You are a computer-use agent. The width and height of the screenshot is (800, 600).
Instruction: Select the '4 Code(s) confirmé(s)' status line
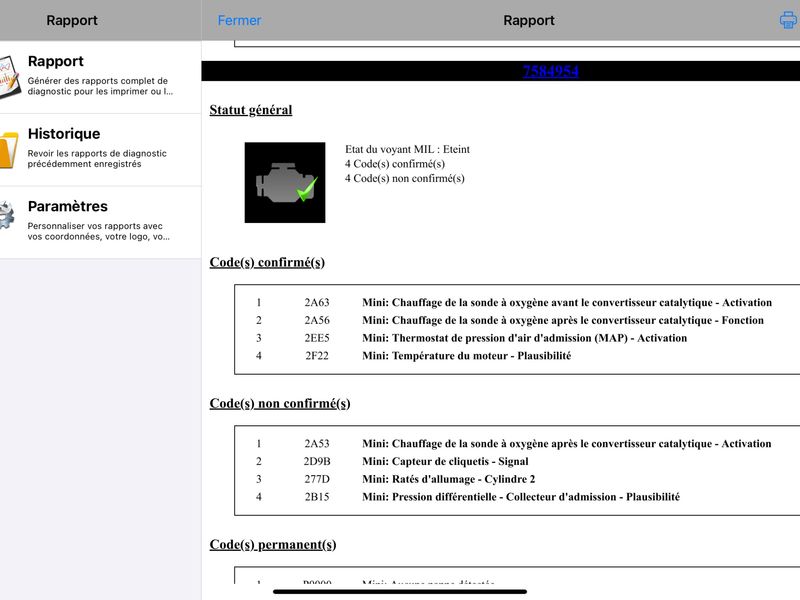[x=395, y=164]
